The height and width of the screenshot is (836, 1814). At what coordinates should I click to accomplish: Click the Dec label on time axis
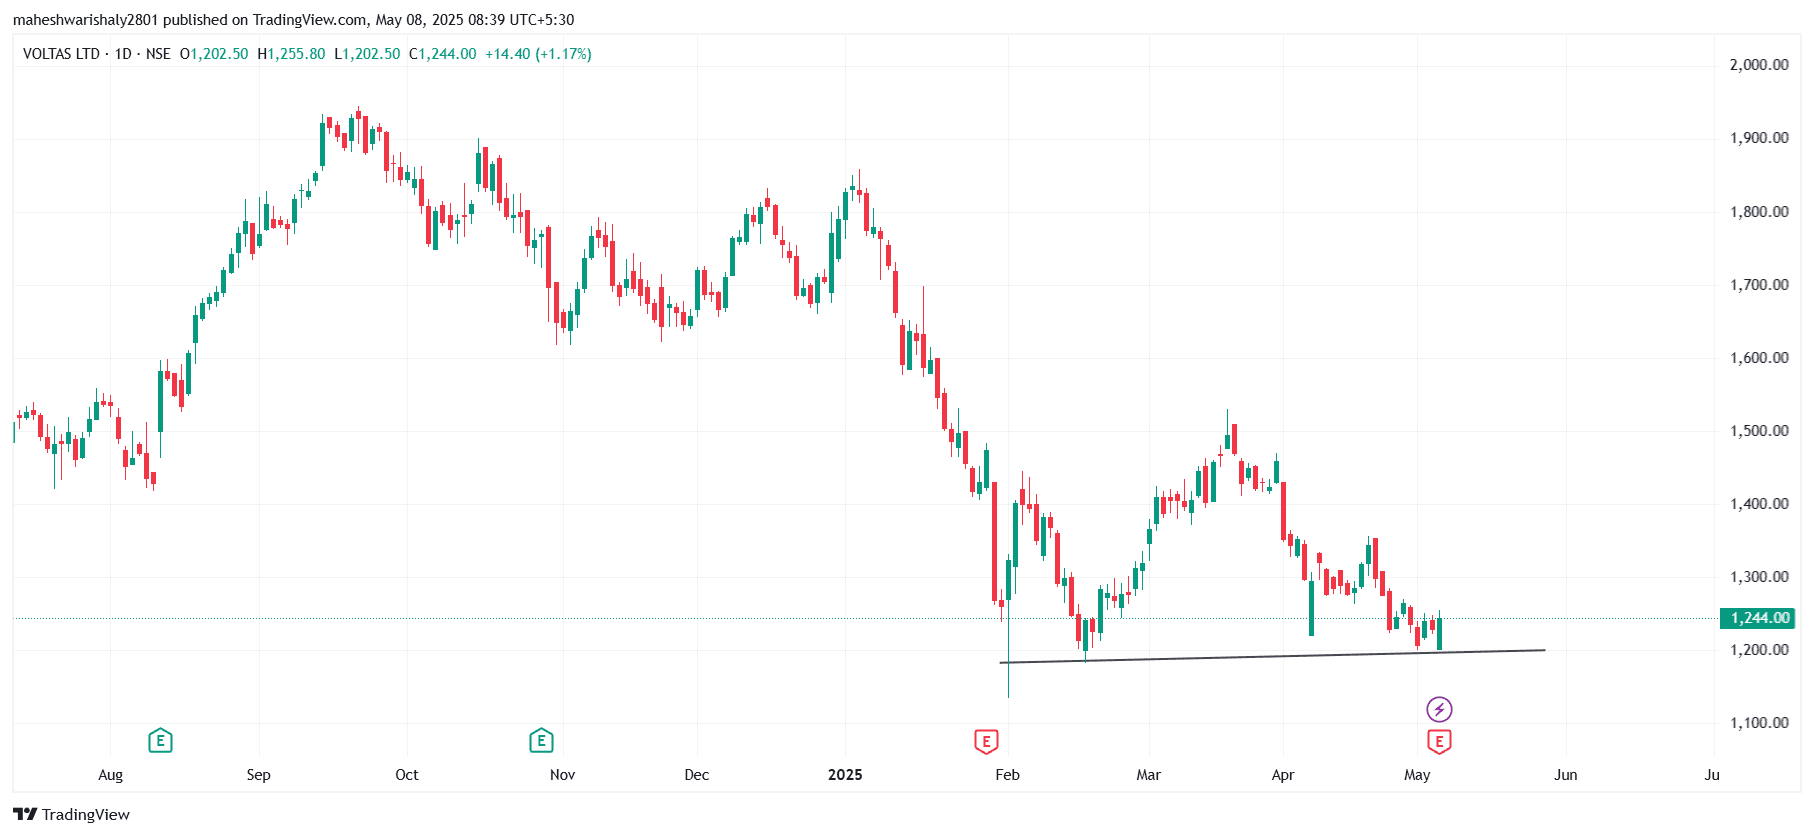coord(697,775)
